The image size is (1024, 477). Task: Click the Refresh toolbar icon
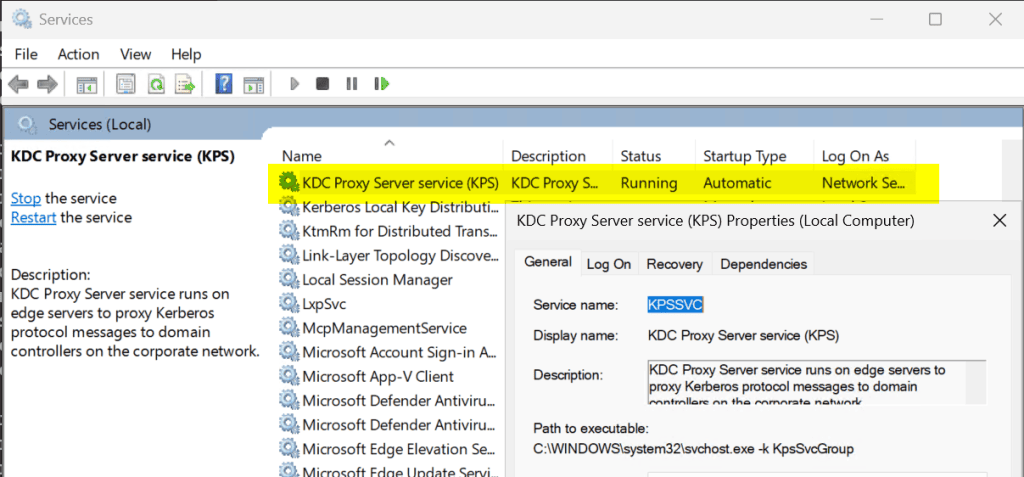[x=156, y=85]
